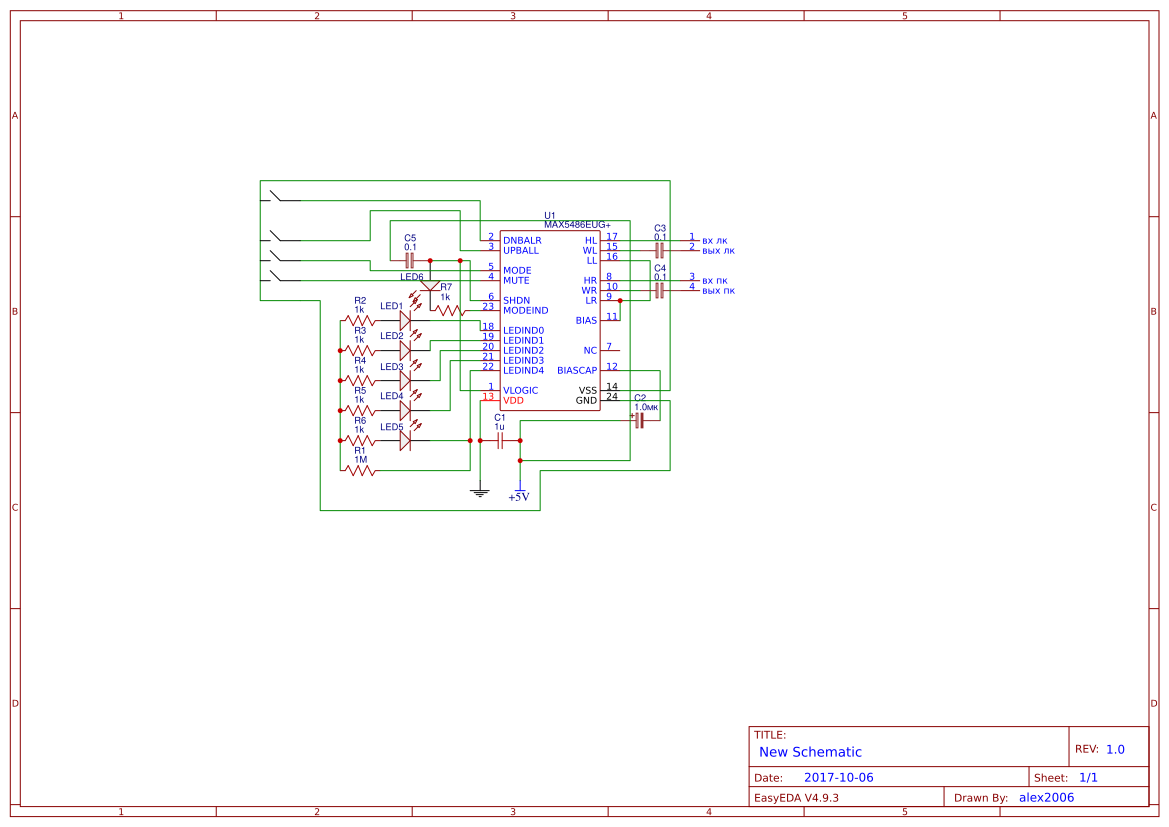The width and height of the screenshot is (1169, 827).
Task: Select the topmost switch symbol
Action: (285, 197)
